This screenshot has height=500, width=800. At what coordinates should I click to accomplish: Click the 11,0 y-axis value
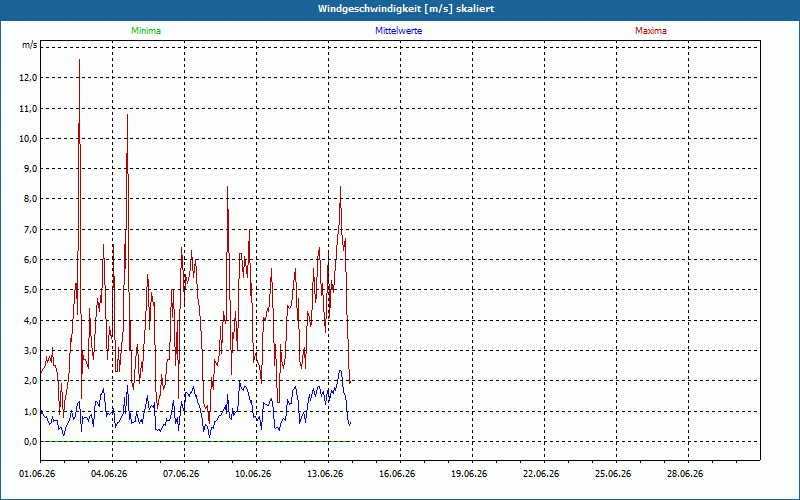click(x=29, y=108)
